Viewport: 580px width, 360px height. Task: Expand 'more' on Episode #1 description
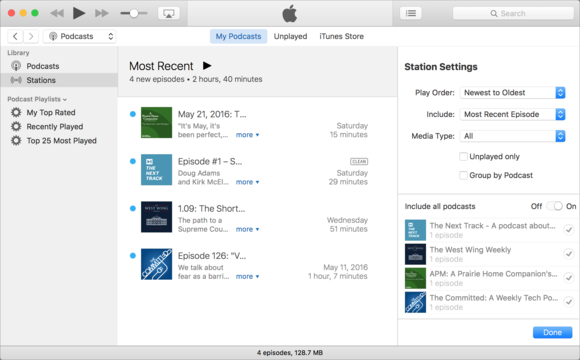[247, 182]
